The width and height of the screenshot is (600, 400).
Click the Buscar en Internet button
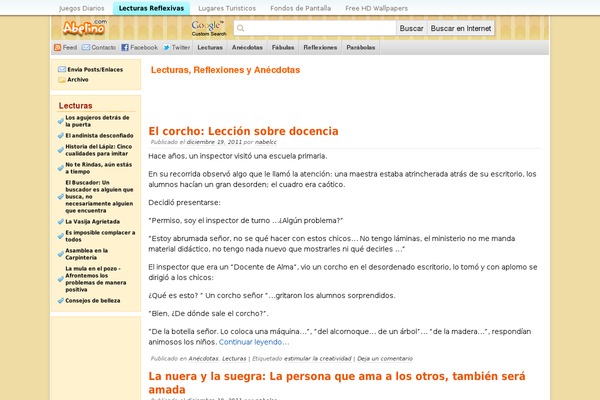click(461, 28)
